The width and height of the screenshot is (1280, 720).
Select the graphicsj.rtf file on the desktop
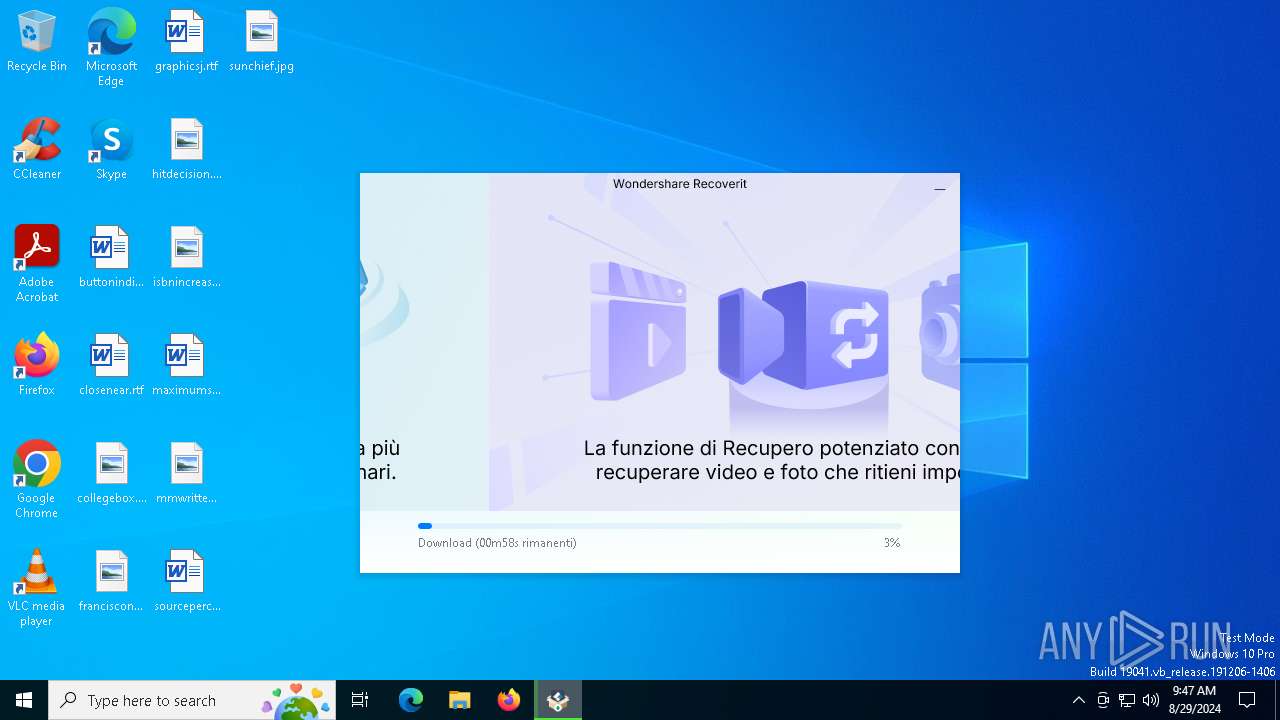186,42
